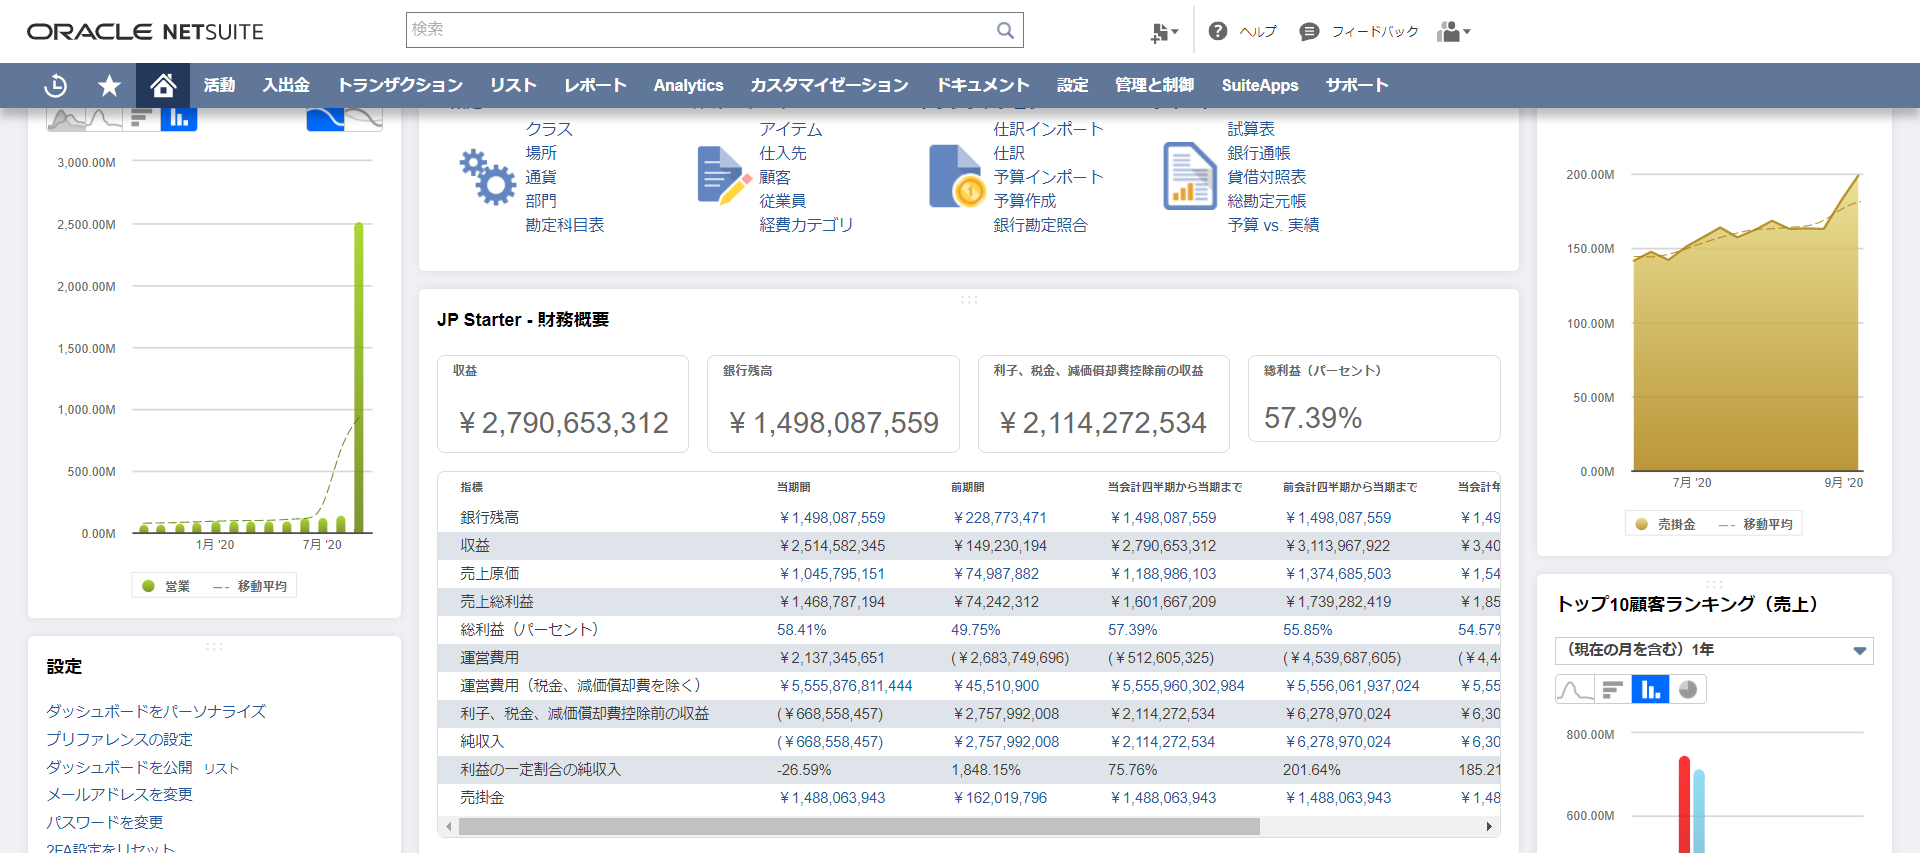Screen dimensions: 1920x853
Task: Open the Analytics menu
Action: click(x=688, y=86)
